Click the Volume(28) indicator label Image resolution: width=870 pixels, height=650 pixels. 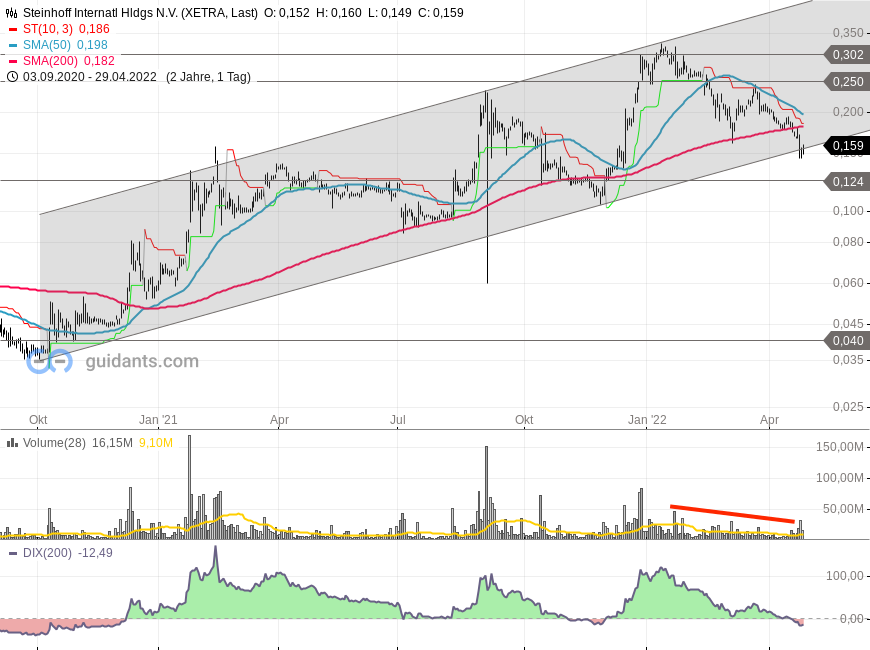click(54, 443)
